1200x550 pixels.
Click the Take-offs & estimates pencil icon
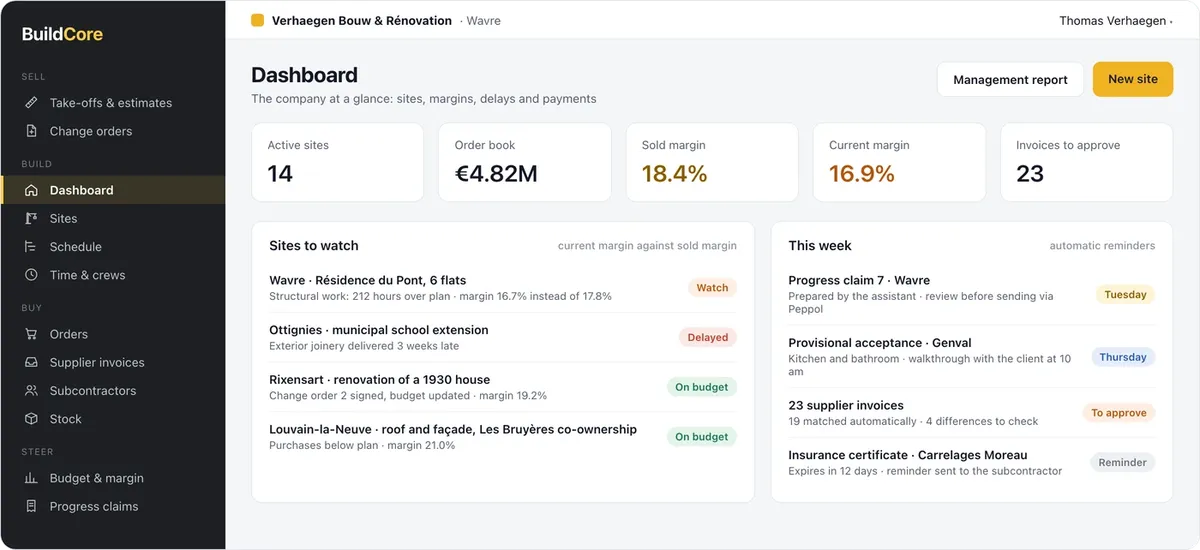pyautogui.click(x=31, y=103)
